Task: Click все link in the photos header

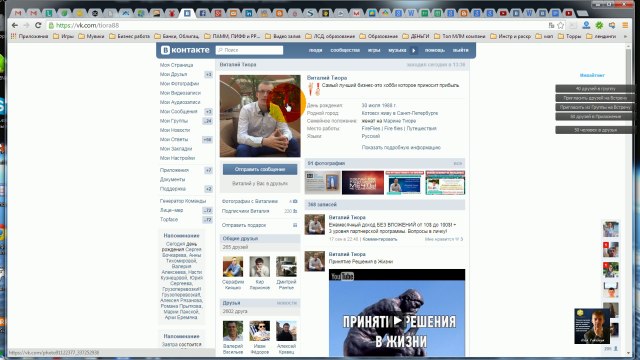Action: coord(458,163)
